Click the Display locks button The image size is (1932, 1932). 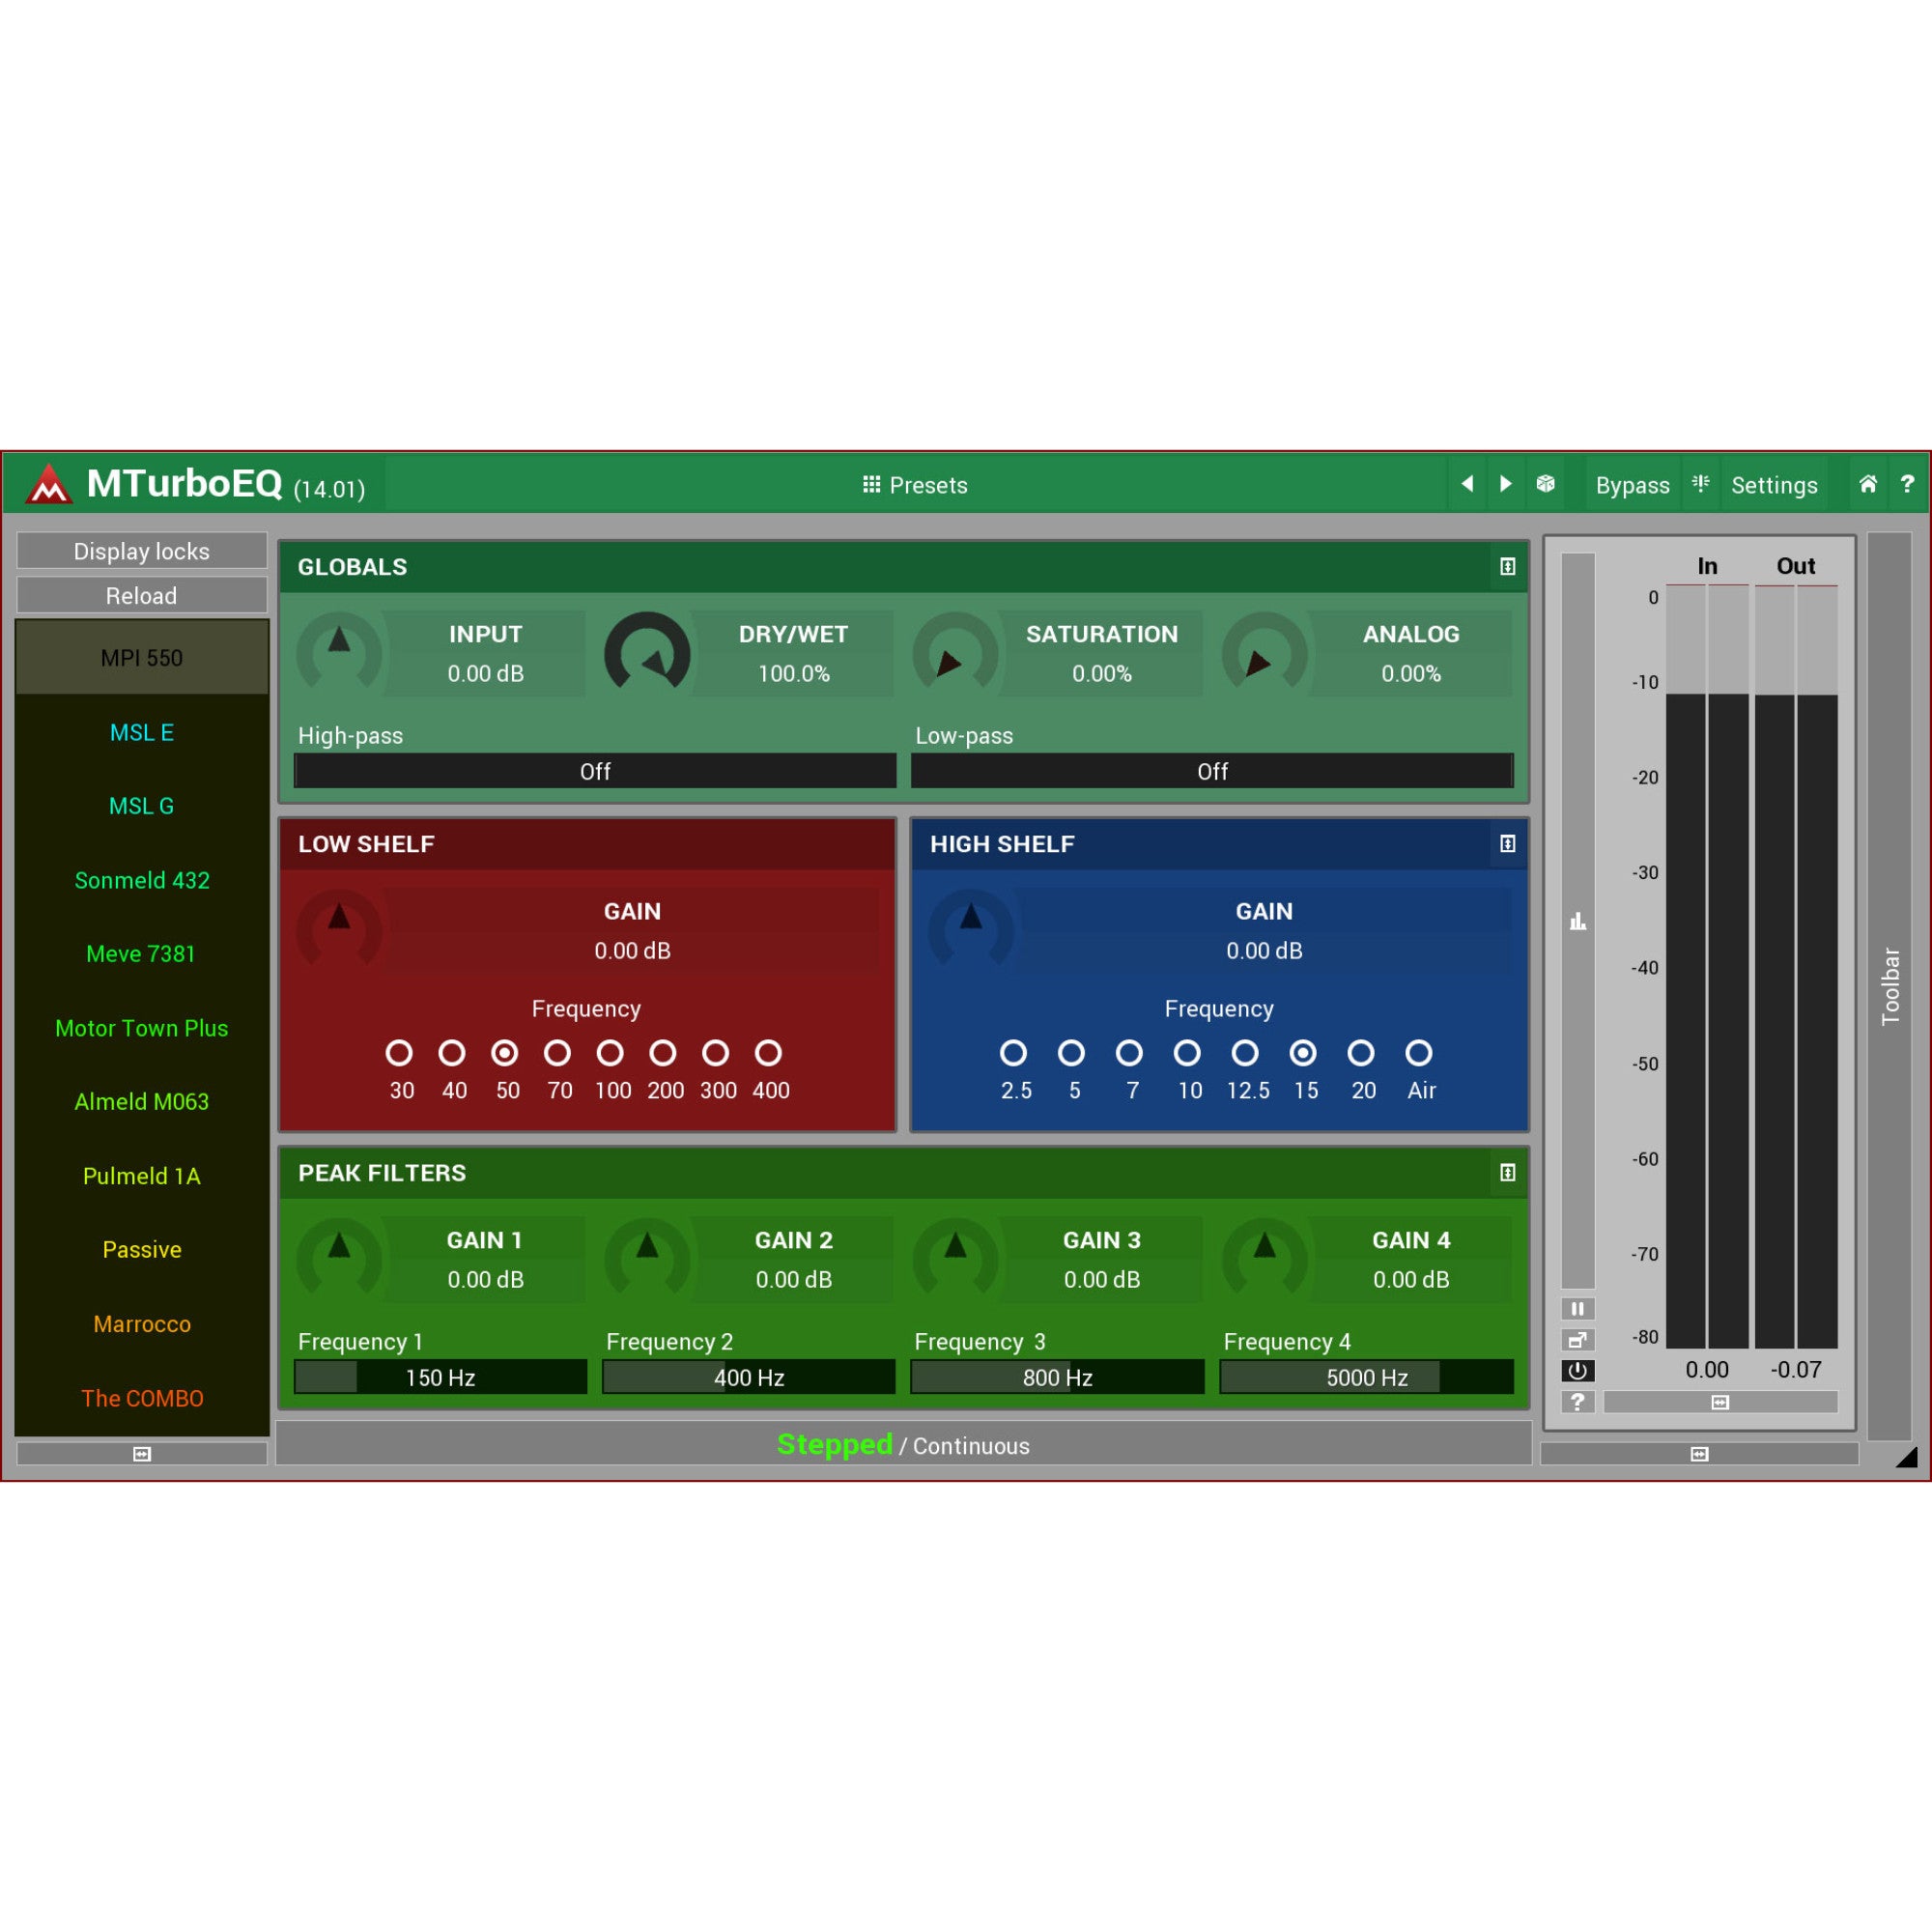[x=142, y=551]
